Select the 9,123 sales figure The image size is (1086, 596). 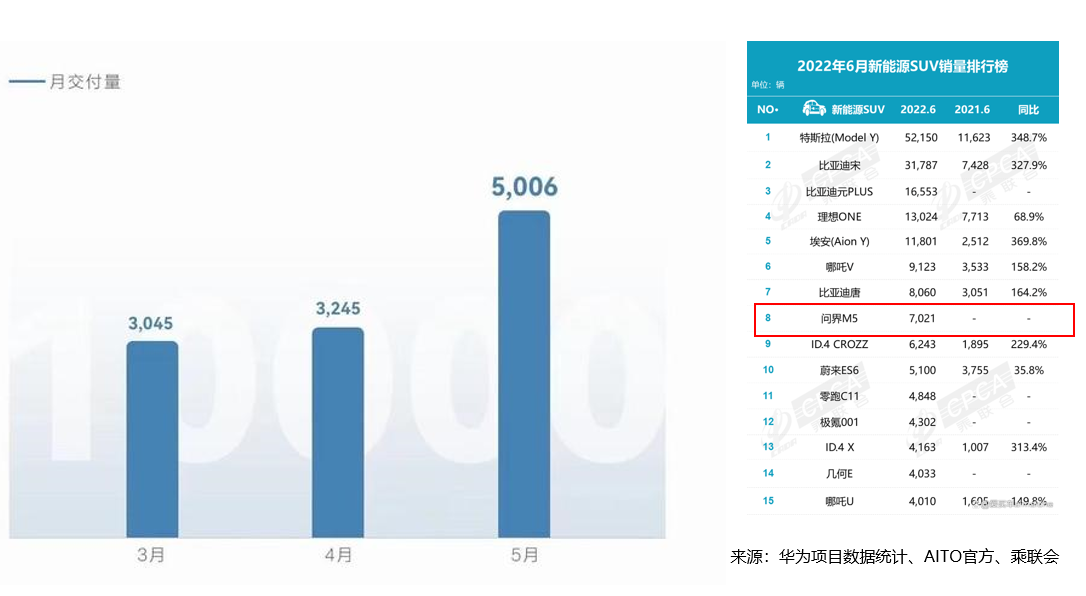coord(923,267)
